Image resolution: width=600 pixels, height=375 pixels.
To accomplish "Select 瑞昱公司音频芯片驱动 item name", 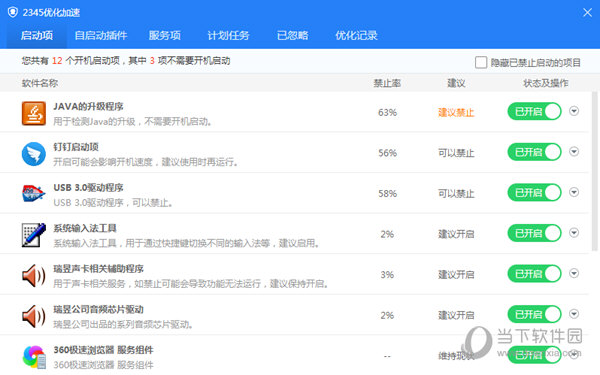I will click(98, 309).
